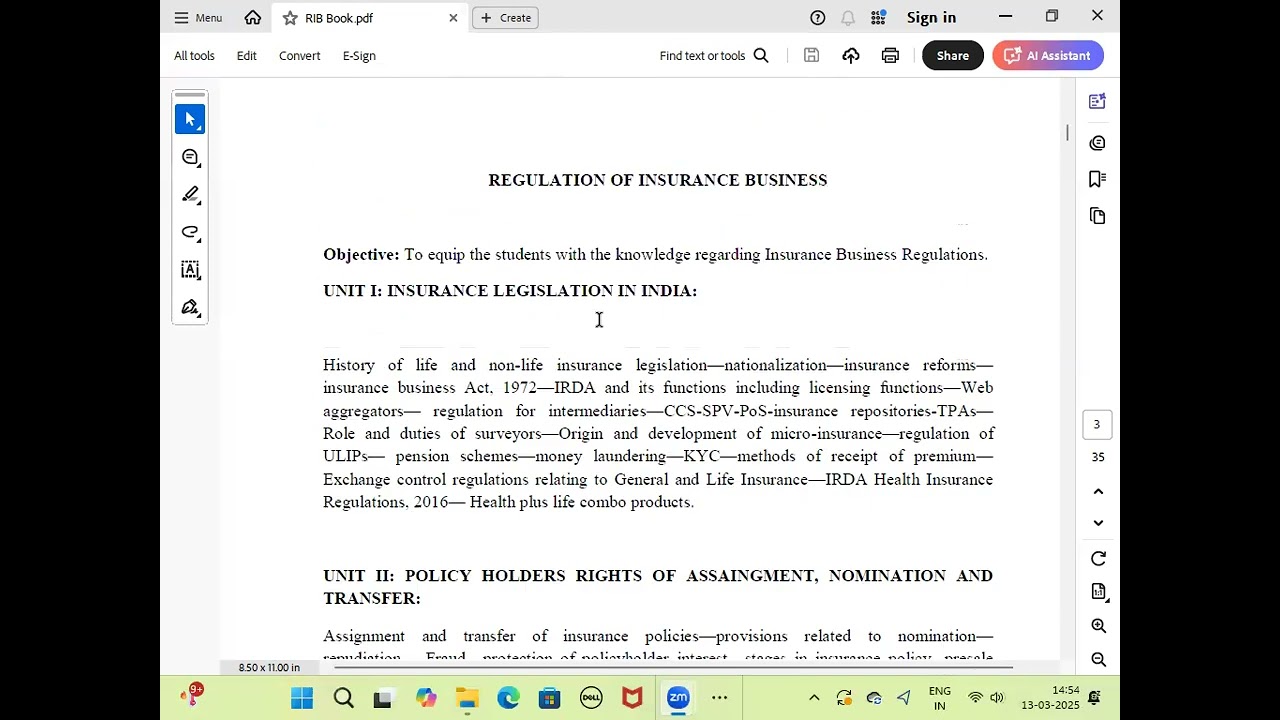Click the current page number box
Image resolution: width=1280 pixels, height=720 pixels.
coord(1096,425)
